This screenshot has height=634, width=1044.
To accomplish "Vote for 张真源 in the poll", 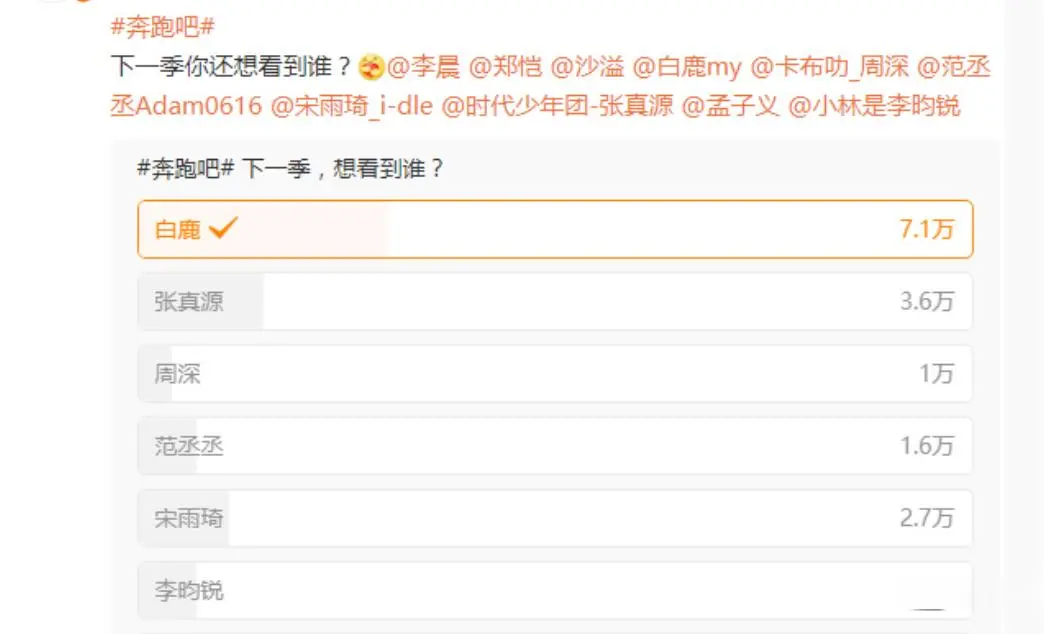I will [555, 301].
